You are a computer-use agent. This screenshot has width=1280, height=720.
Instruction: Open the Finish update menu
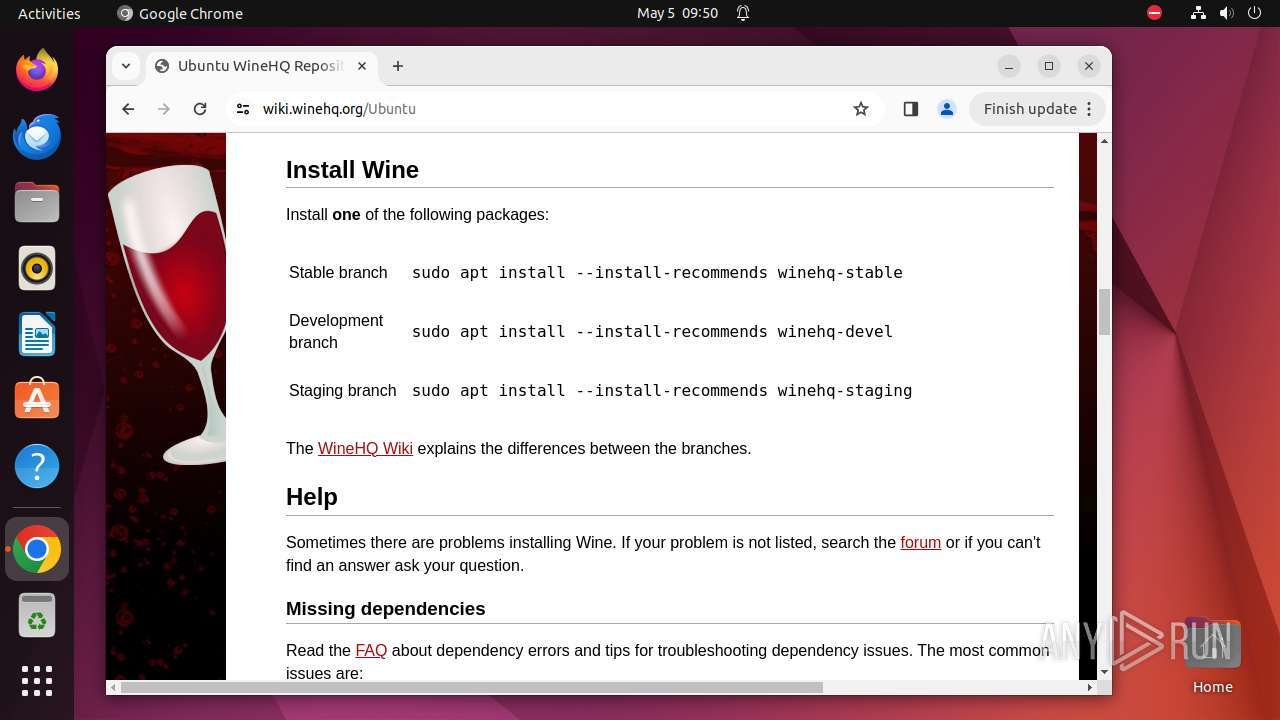tap(1038, 109)
